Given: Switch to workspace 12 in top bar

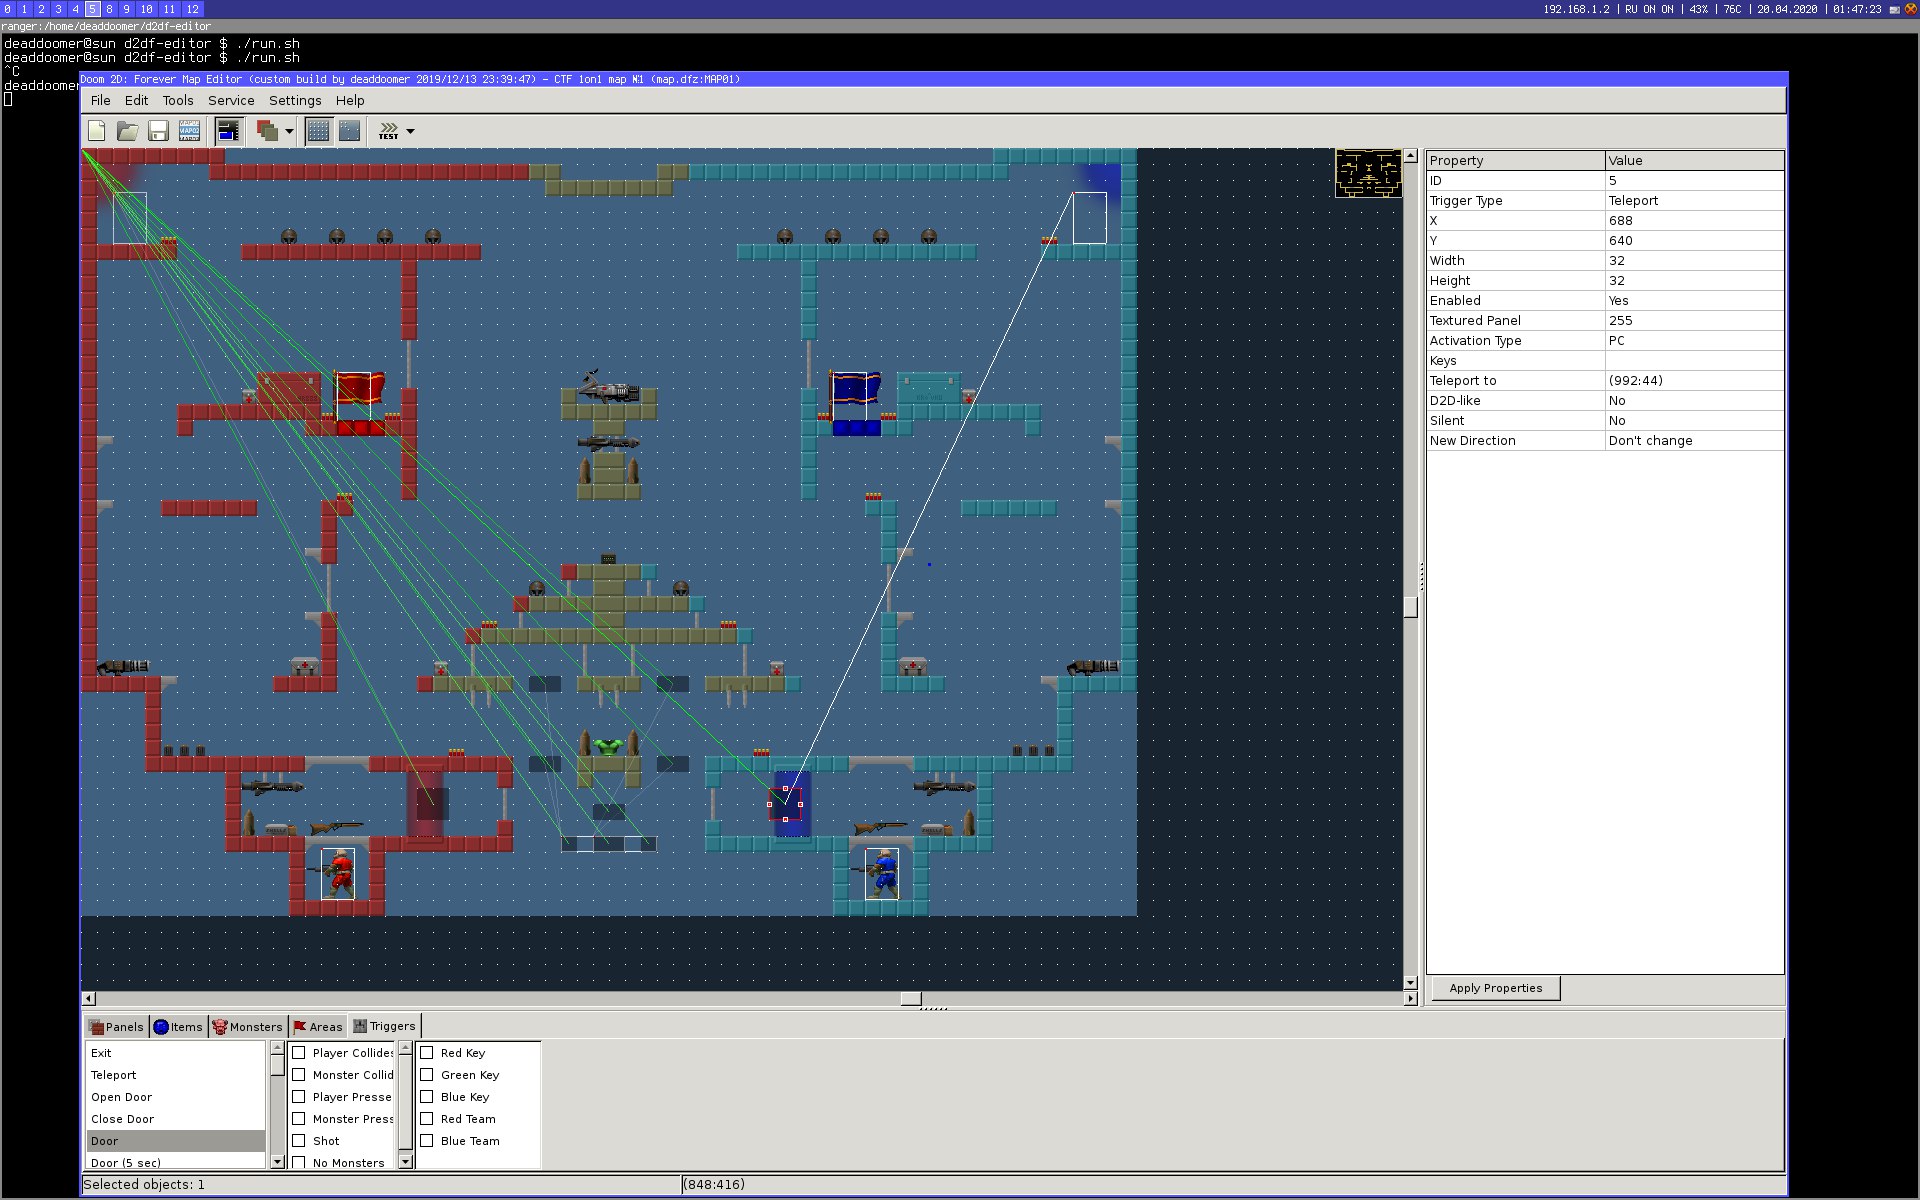Looking at the screenshot, I should [x=193, y=8].
